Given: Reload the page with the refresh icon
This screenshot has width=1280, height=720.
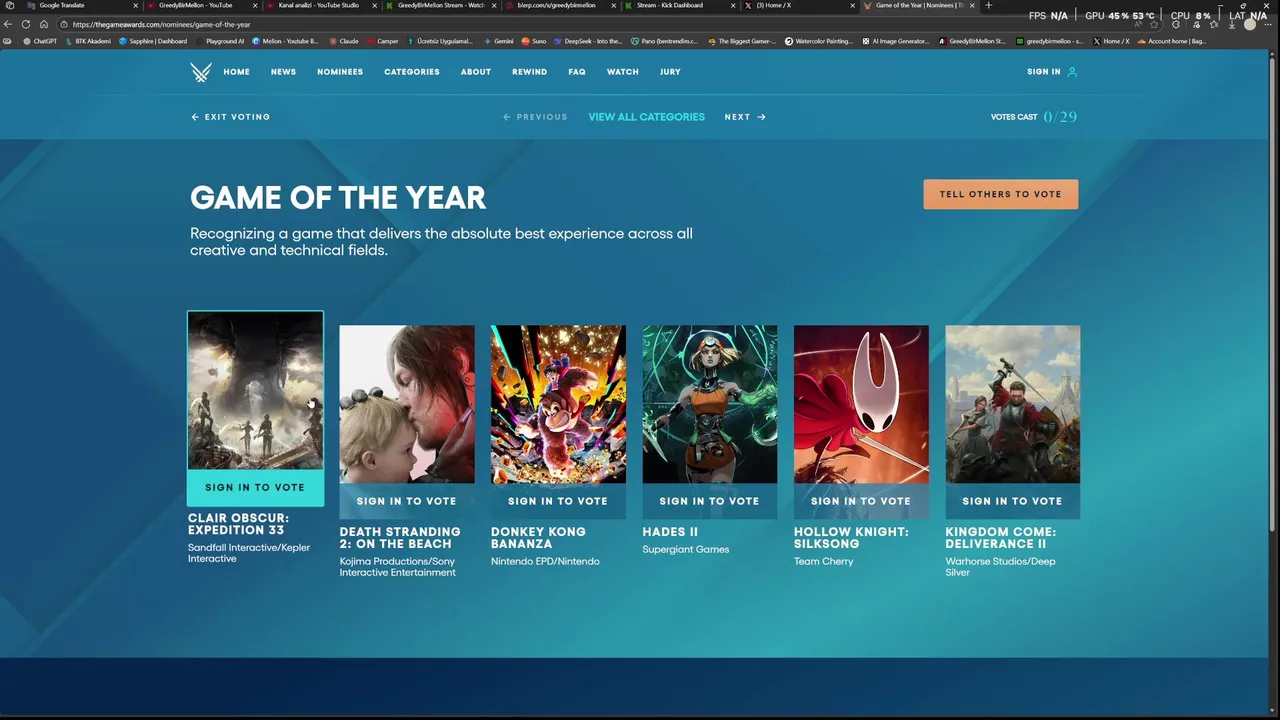Looking at the screenshot, I should [x=26, y=24].
